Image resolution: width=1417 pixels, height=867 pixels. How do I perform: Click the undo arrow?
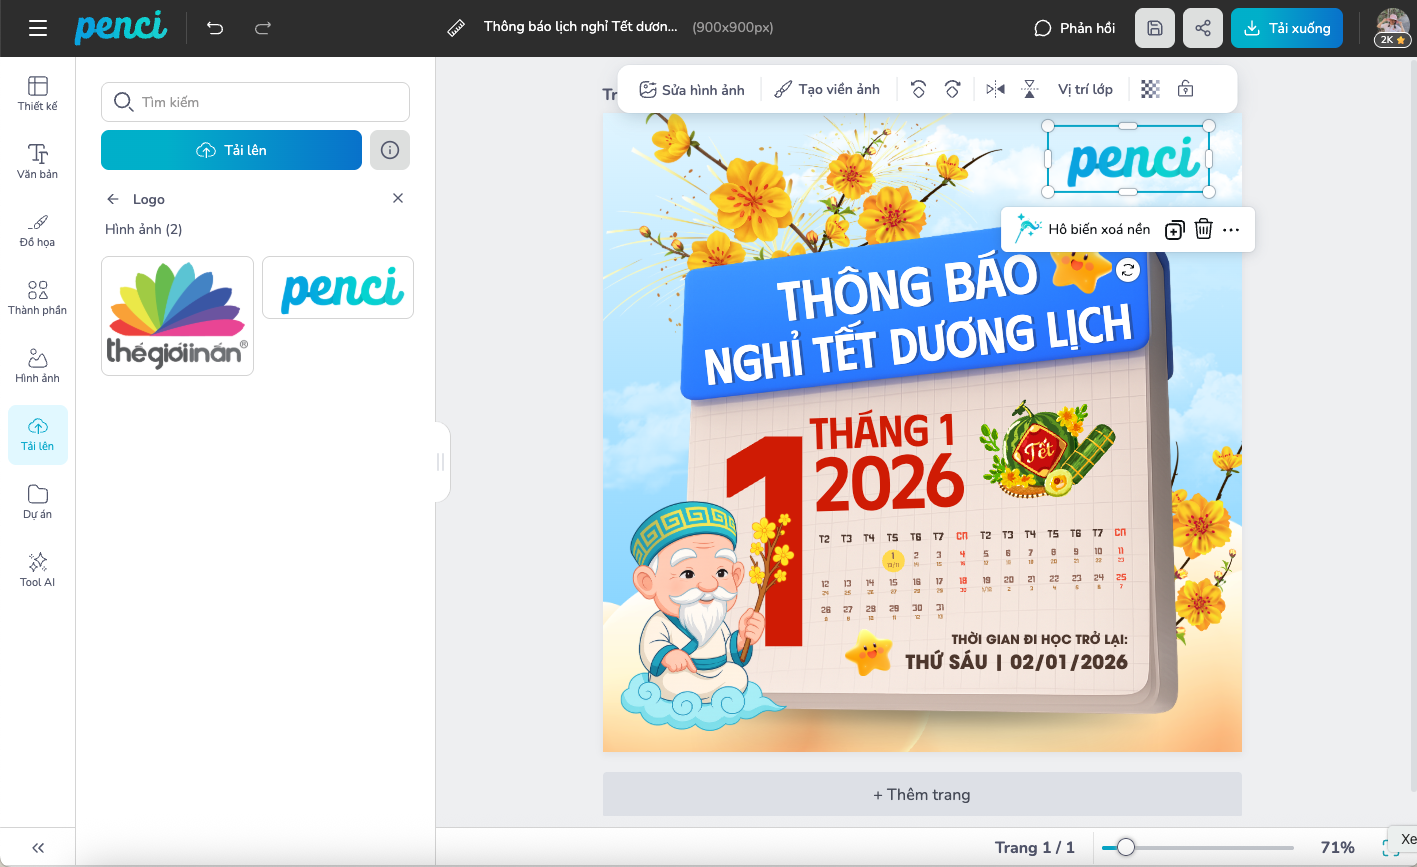(x=215, y=28)
